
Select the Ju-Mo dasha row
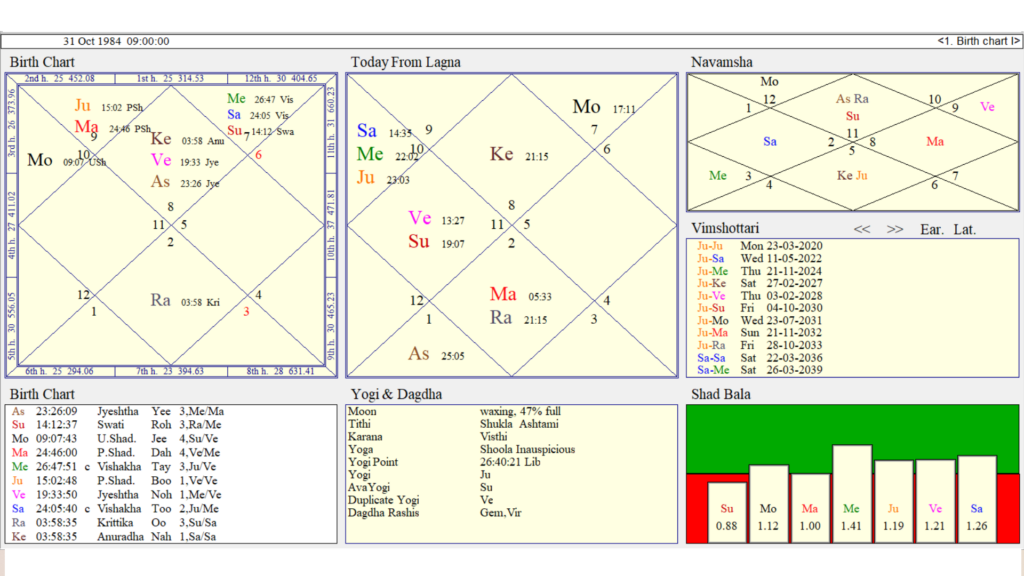(760, 321)
